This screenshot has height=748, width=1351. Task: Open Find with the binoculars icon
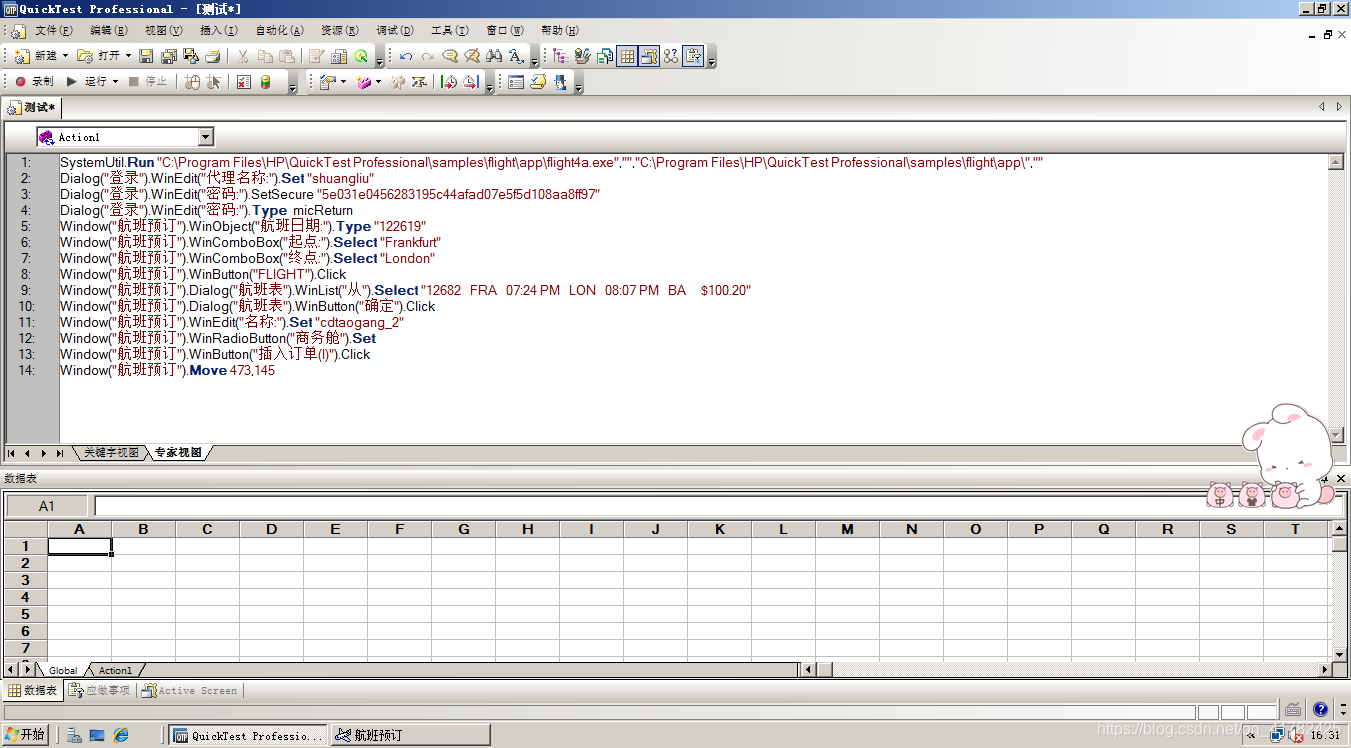(494, 56)
